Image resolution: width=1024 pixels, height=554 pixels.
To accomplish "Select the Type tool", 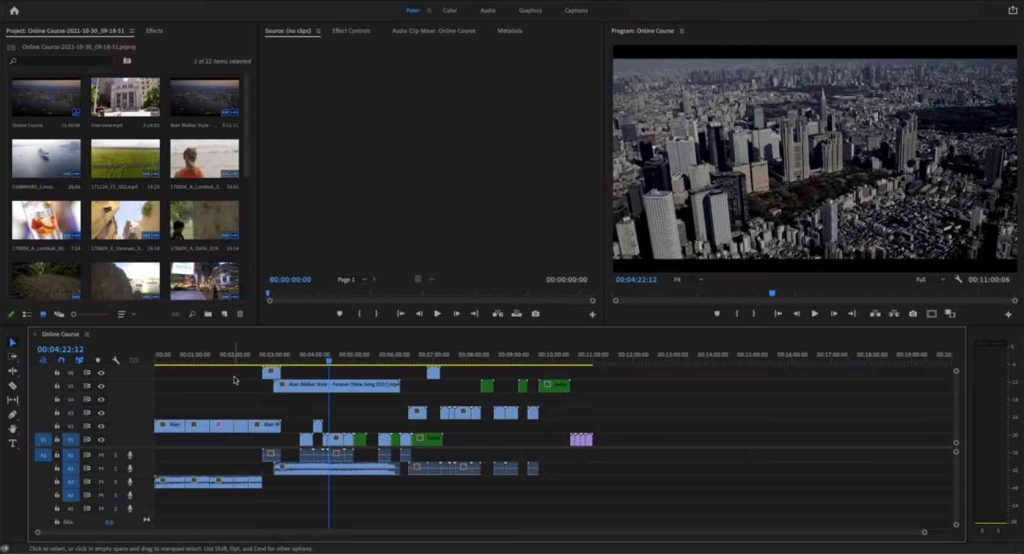I will point(12,444).
